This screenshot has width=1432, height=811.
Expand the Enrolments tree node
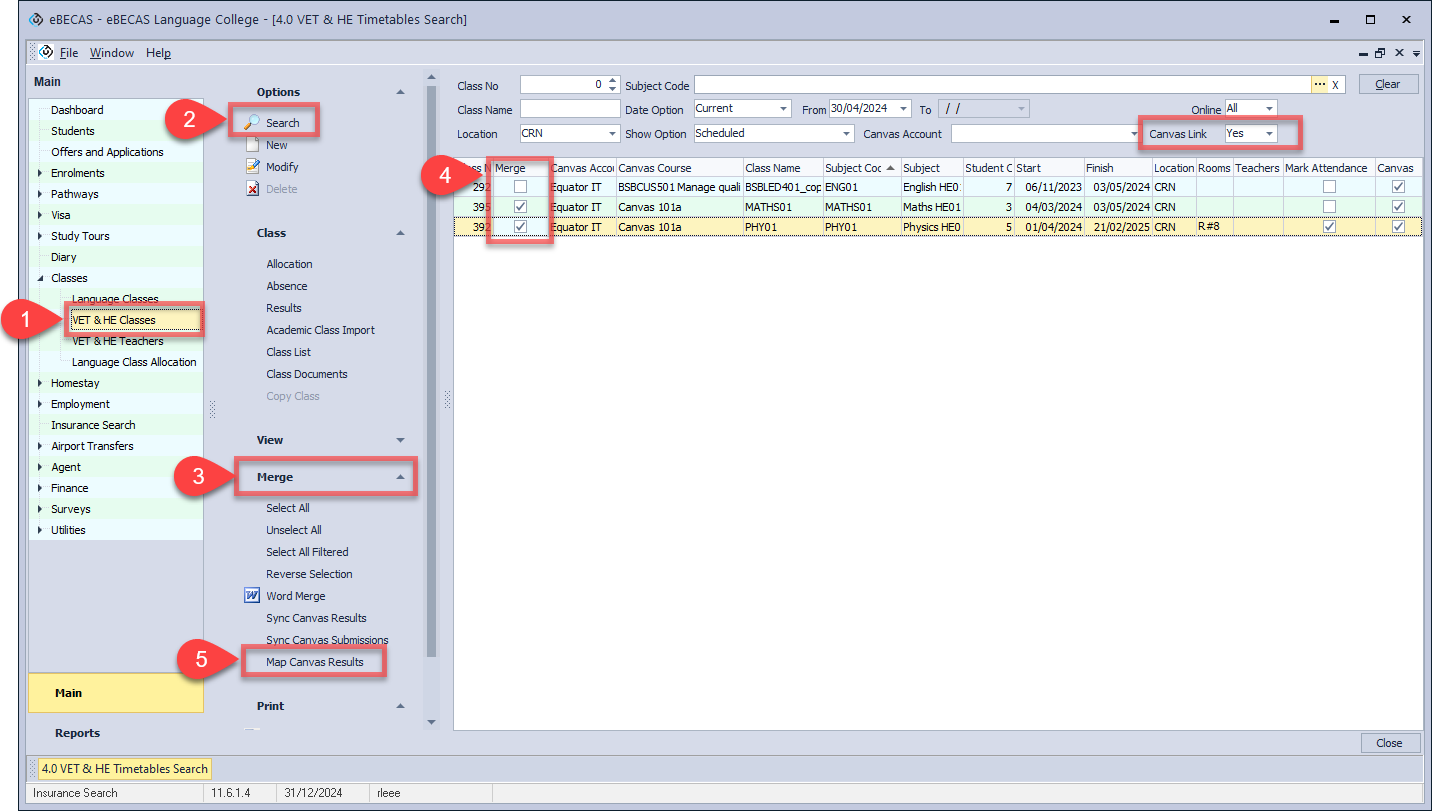[x=40, y=173]
